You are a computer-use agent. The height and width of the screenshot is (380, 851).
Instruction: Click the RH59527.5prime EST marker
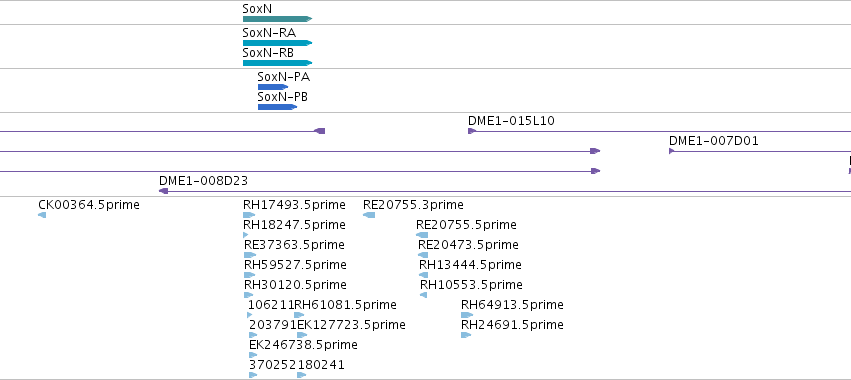(x=250, y=275)
